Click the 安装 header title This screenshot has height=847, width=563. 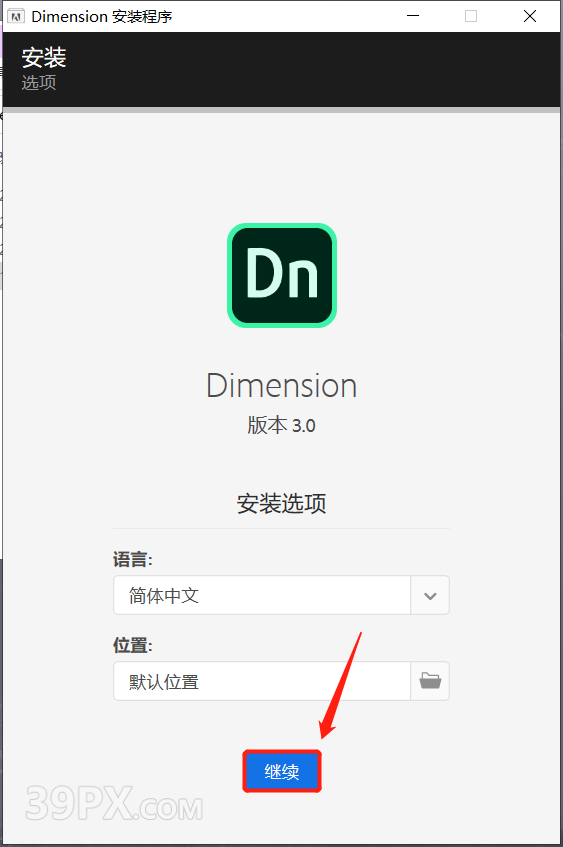[x=44, y=57]
